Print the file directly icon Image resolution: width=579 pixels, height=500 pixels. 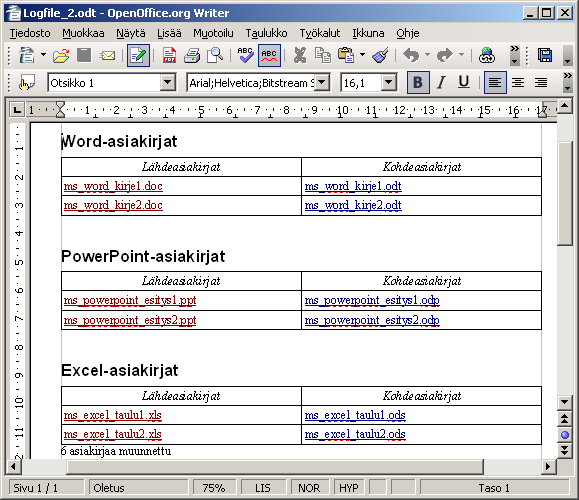pyautogui.click(x=192, y=55)
